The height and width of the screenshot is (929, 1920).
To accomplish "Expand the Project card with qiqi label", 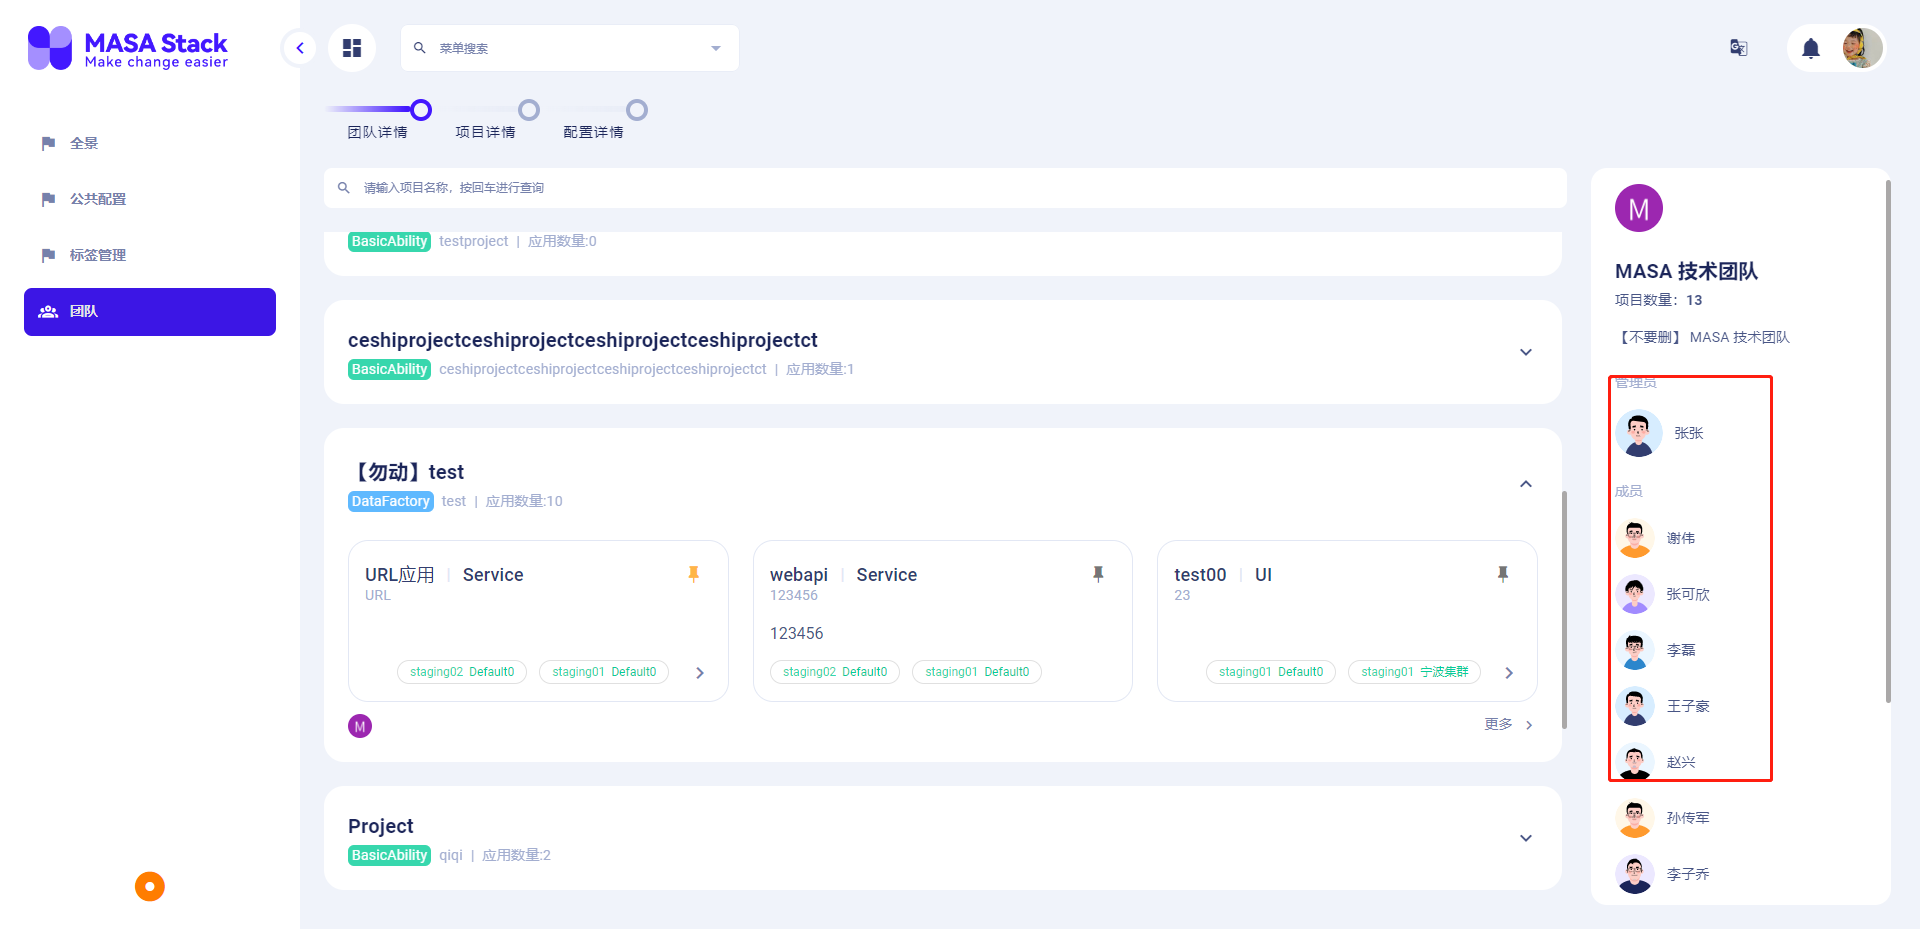I will [1525, 838].
